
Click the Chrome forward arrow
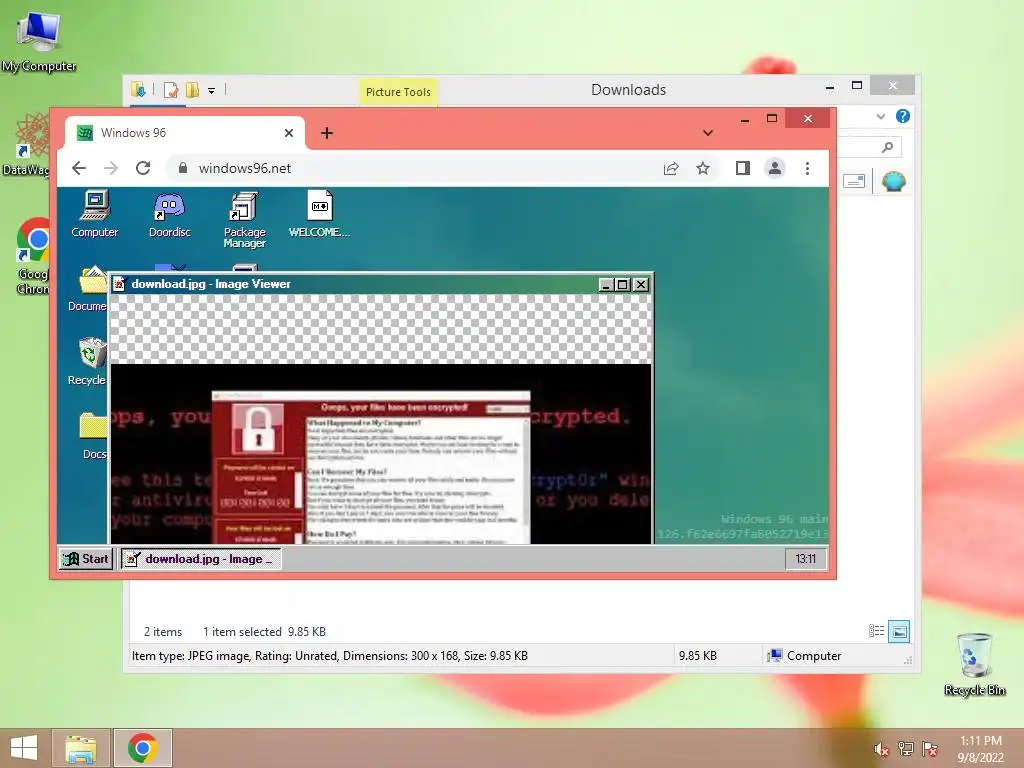(111, 168)
